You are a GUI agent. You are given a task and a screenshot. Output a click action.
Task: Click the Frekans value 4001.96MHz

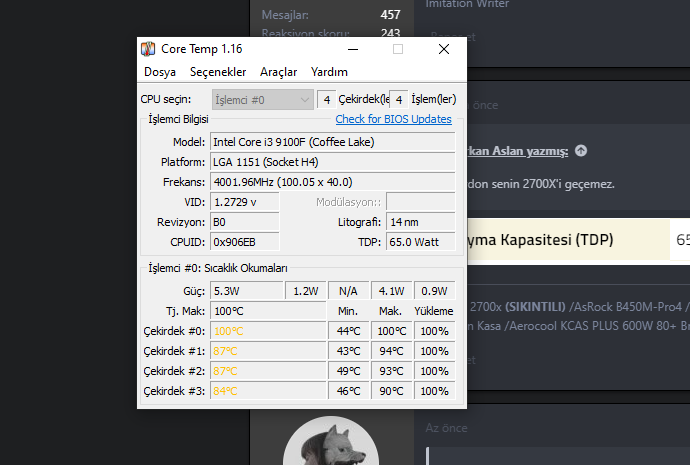(332, 182)
